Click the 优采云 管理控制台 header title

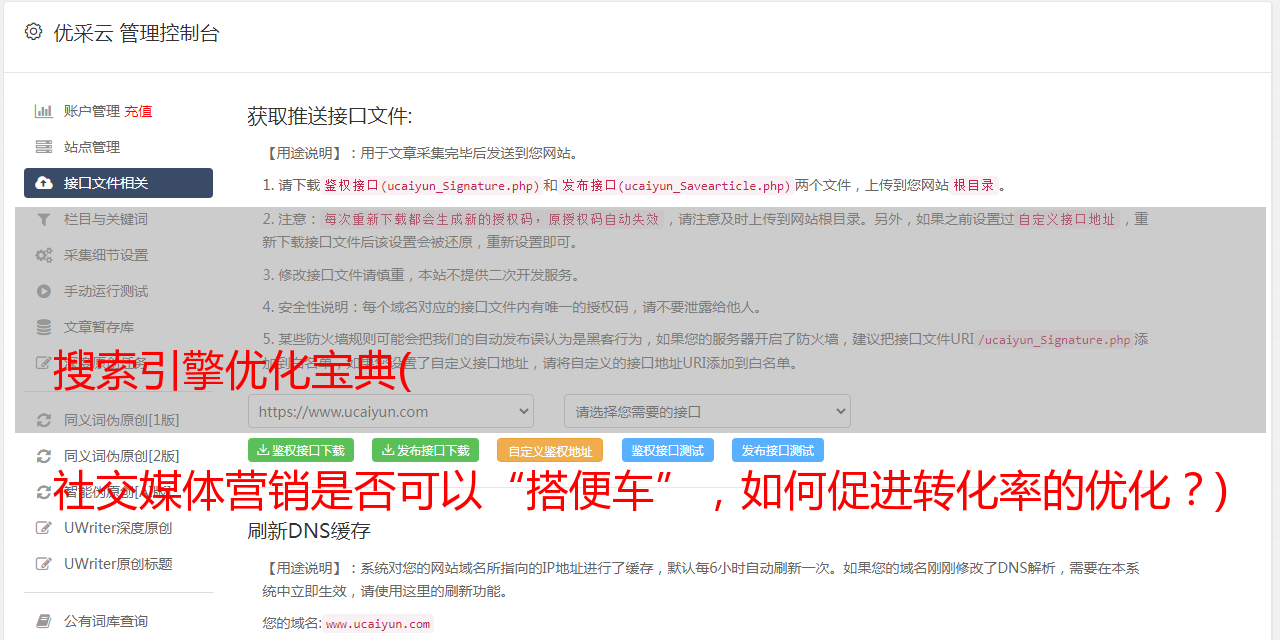(x=136, y=33)
